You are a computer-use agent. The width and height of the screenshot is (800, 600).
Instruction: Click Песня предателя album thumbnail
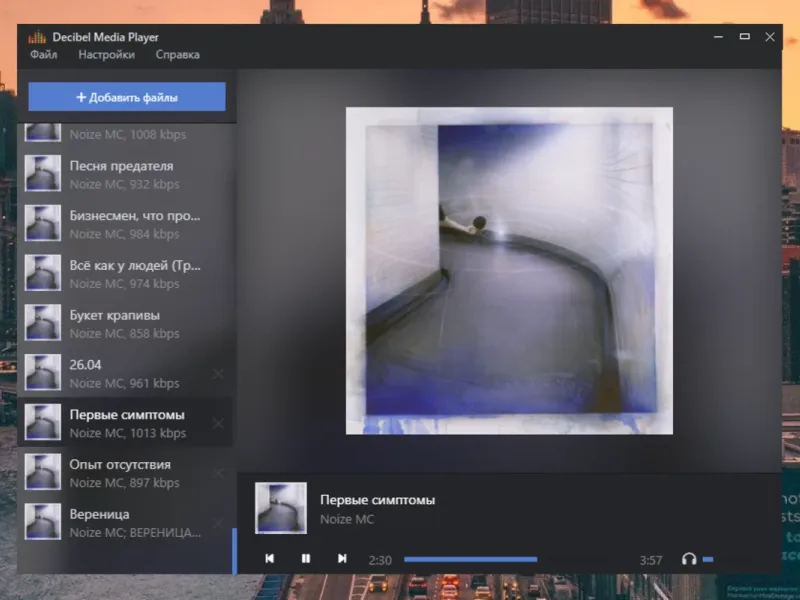click(x=43, y=173)
